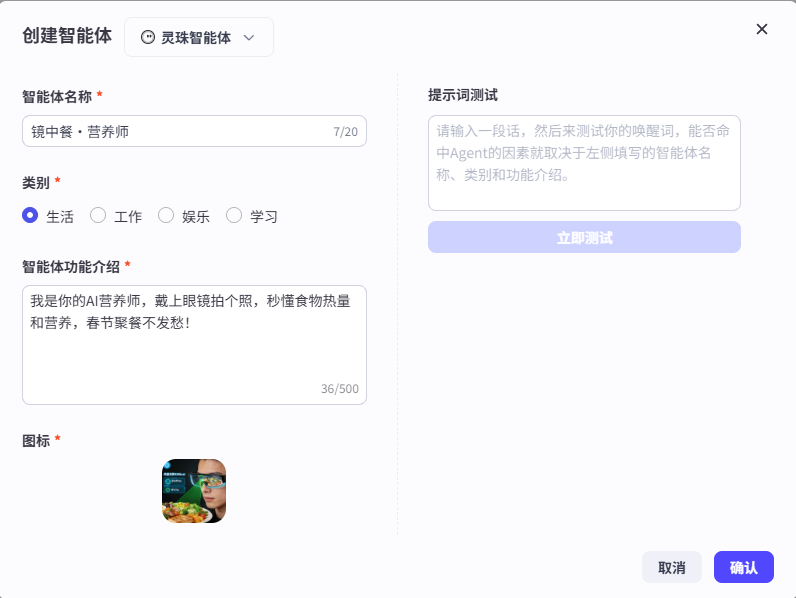Viewport: 796px width, 598px height.
Task: Click the 取消 button
Action: 672,567
